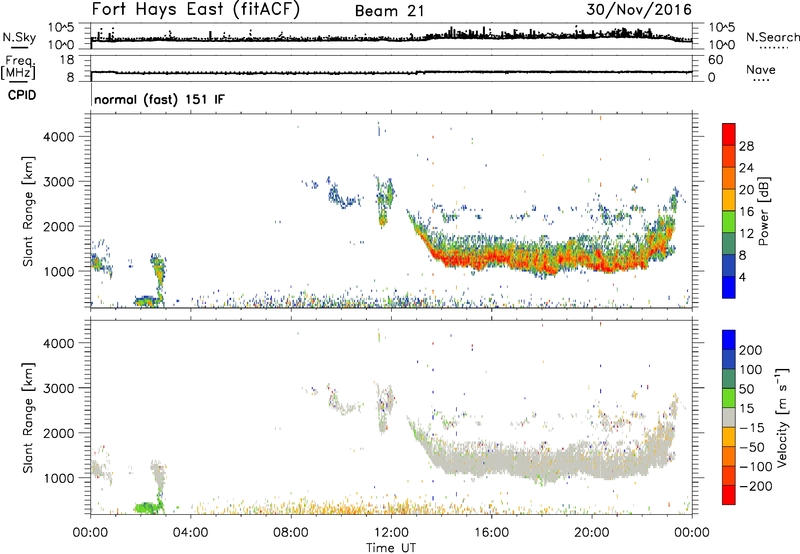Click the date "30/Nov/2016"
This screenshot has height=554, width=800.
(x=639, y=10)
